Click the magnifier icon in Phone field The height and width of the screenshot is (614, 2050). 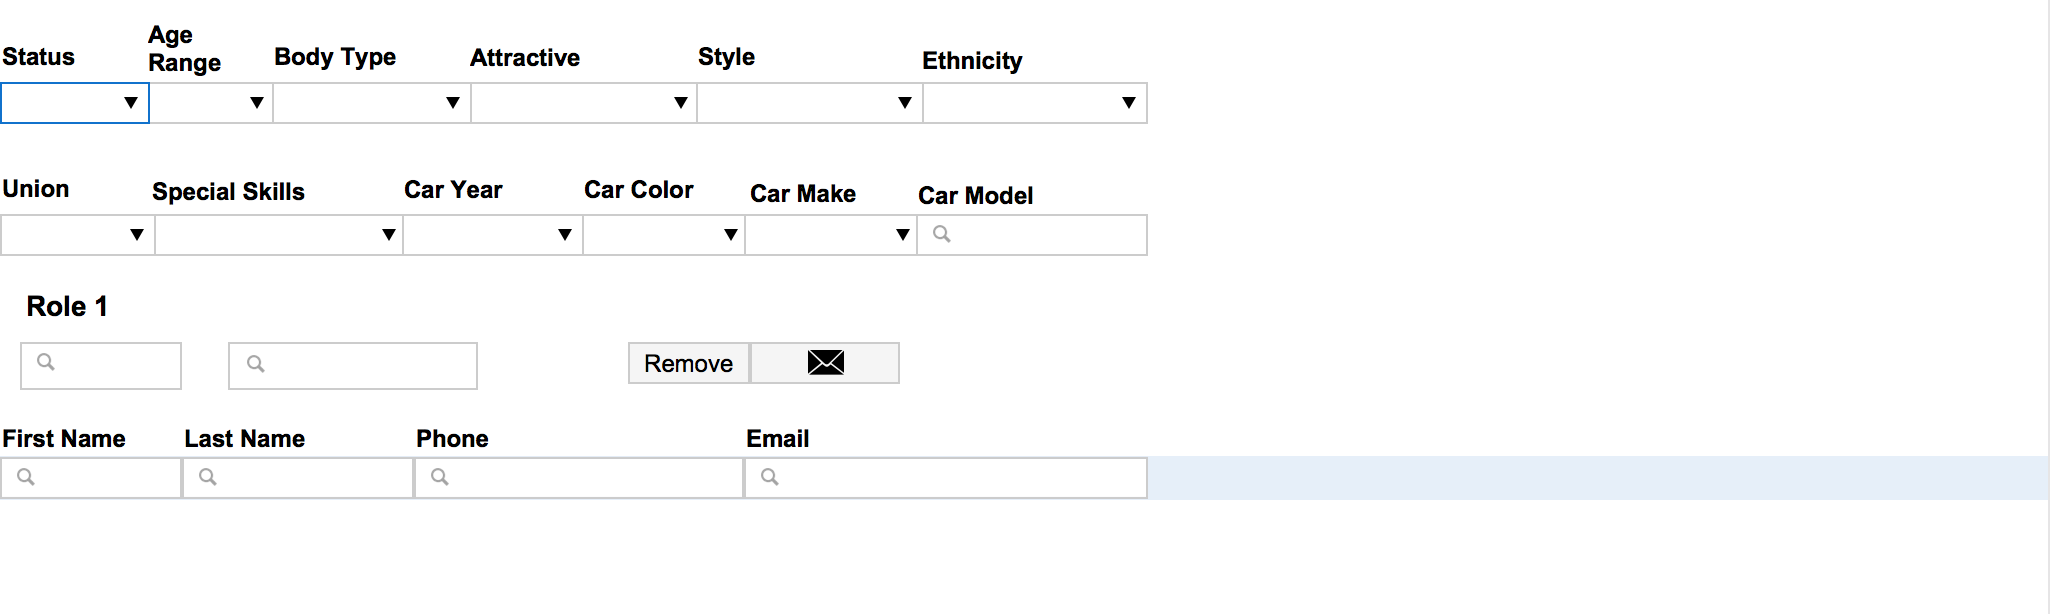click(439, 477)
